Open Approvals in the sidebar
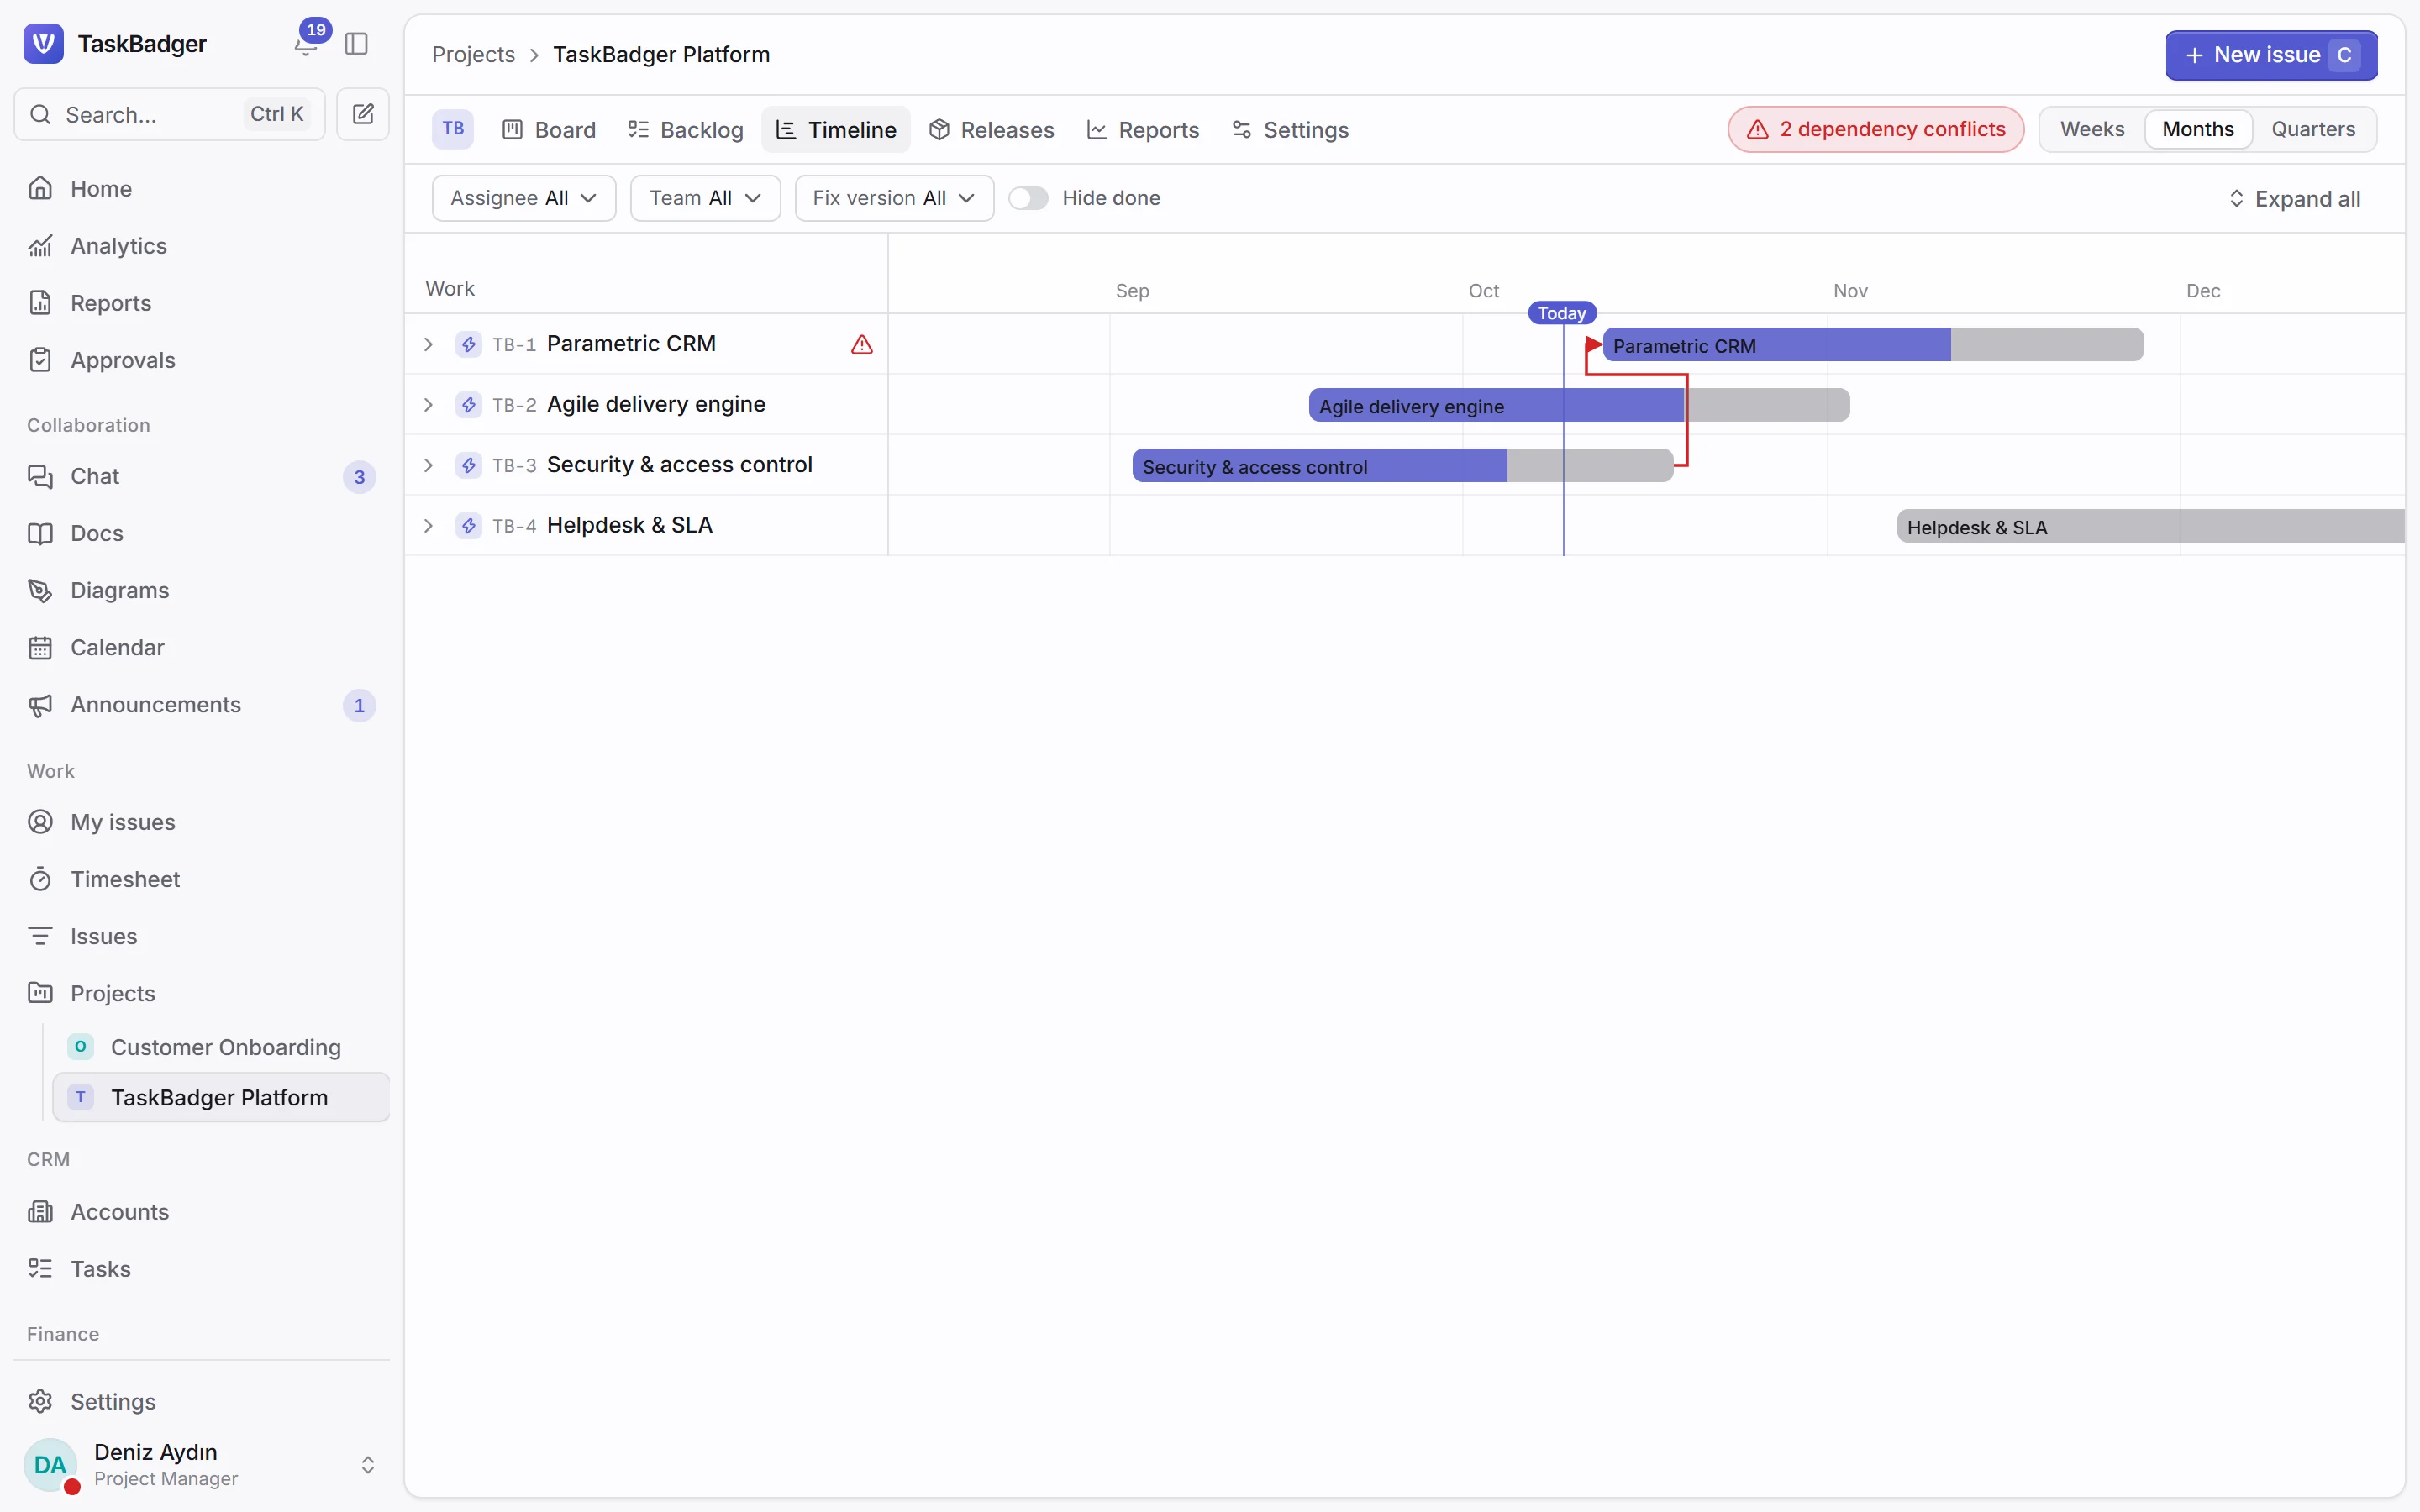Image resolution: width=2420 pixels, height=1512 pixels. point(201,360)
